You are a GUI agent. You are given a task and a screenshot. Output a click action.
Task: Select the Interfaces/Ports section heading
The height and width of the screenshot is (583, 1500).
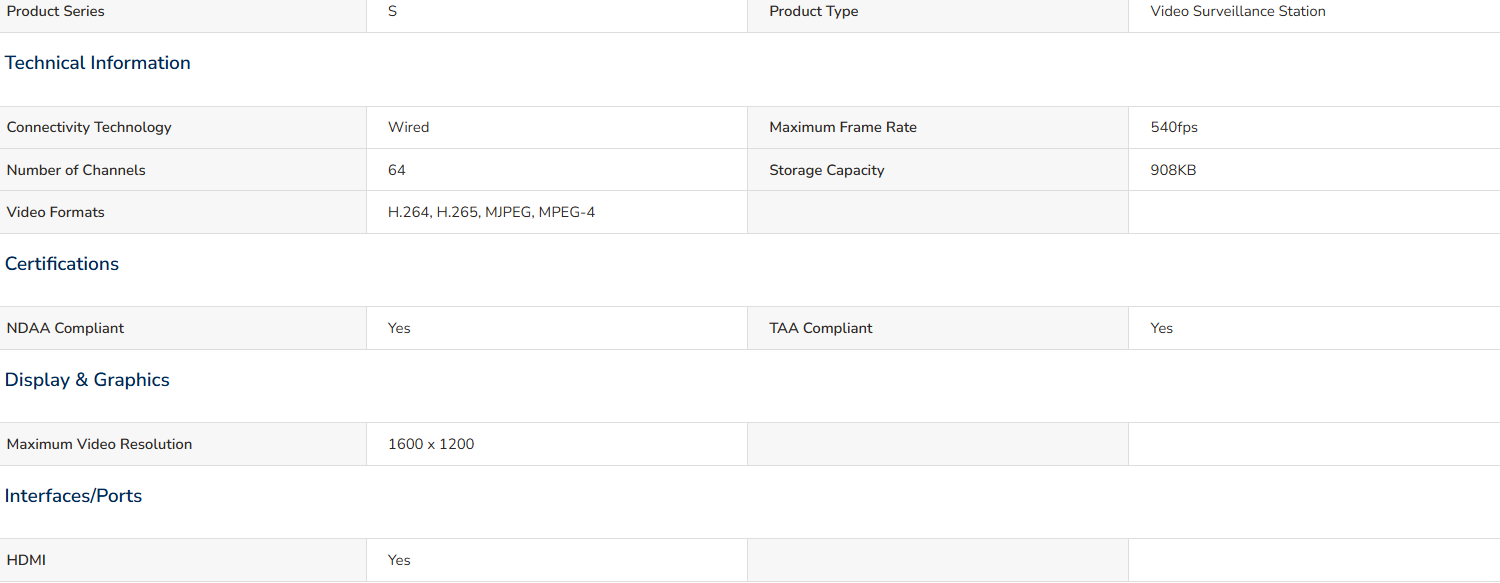tap(73, 496)
